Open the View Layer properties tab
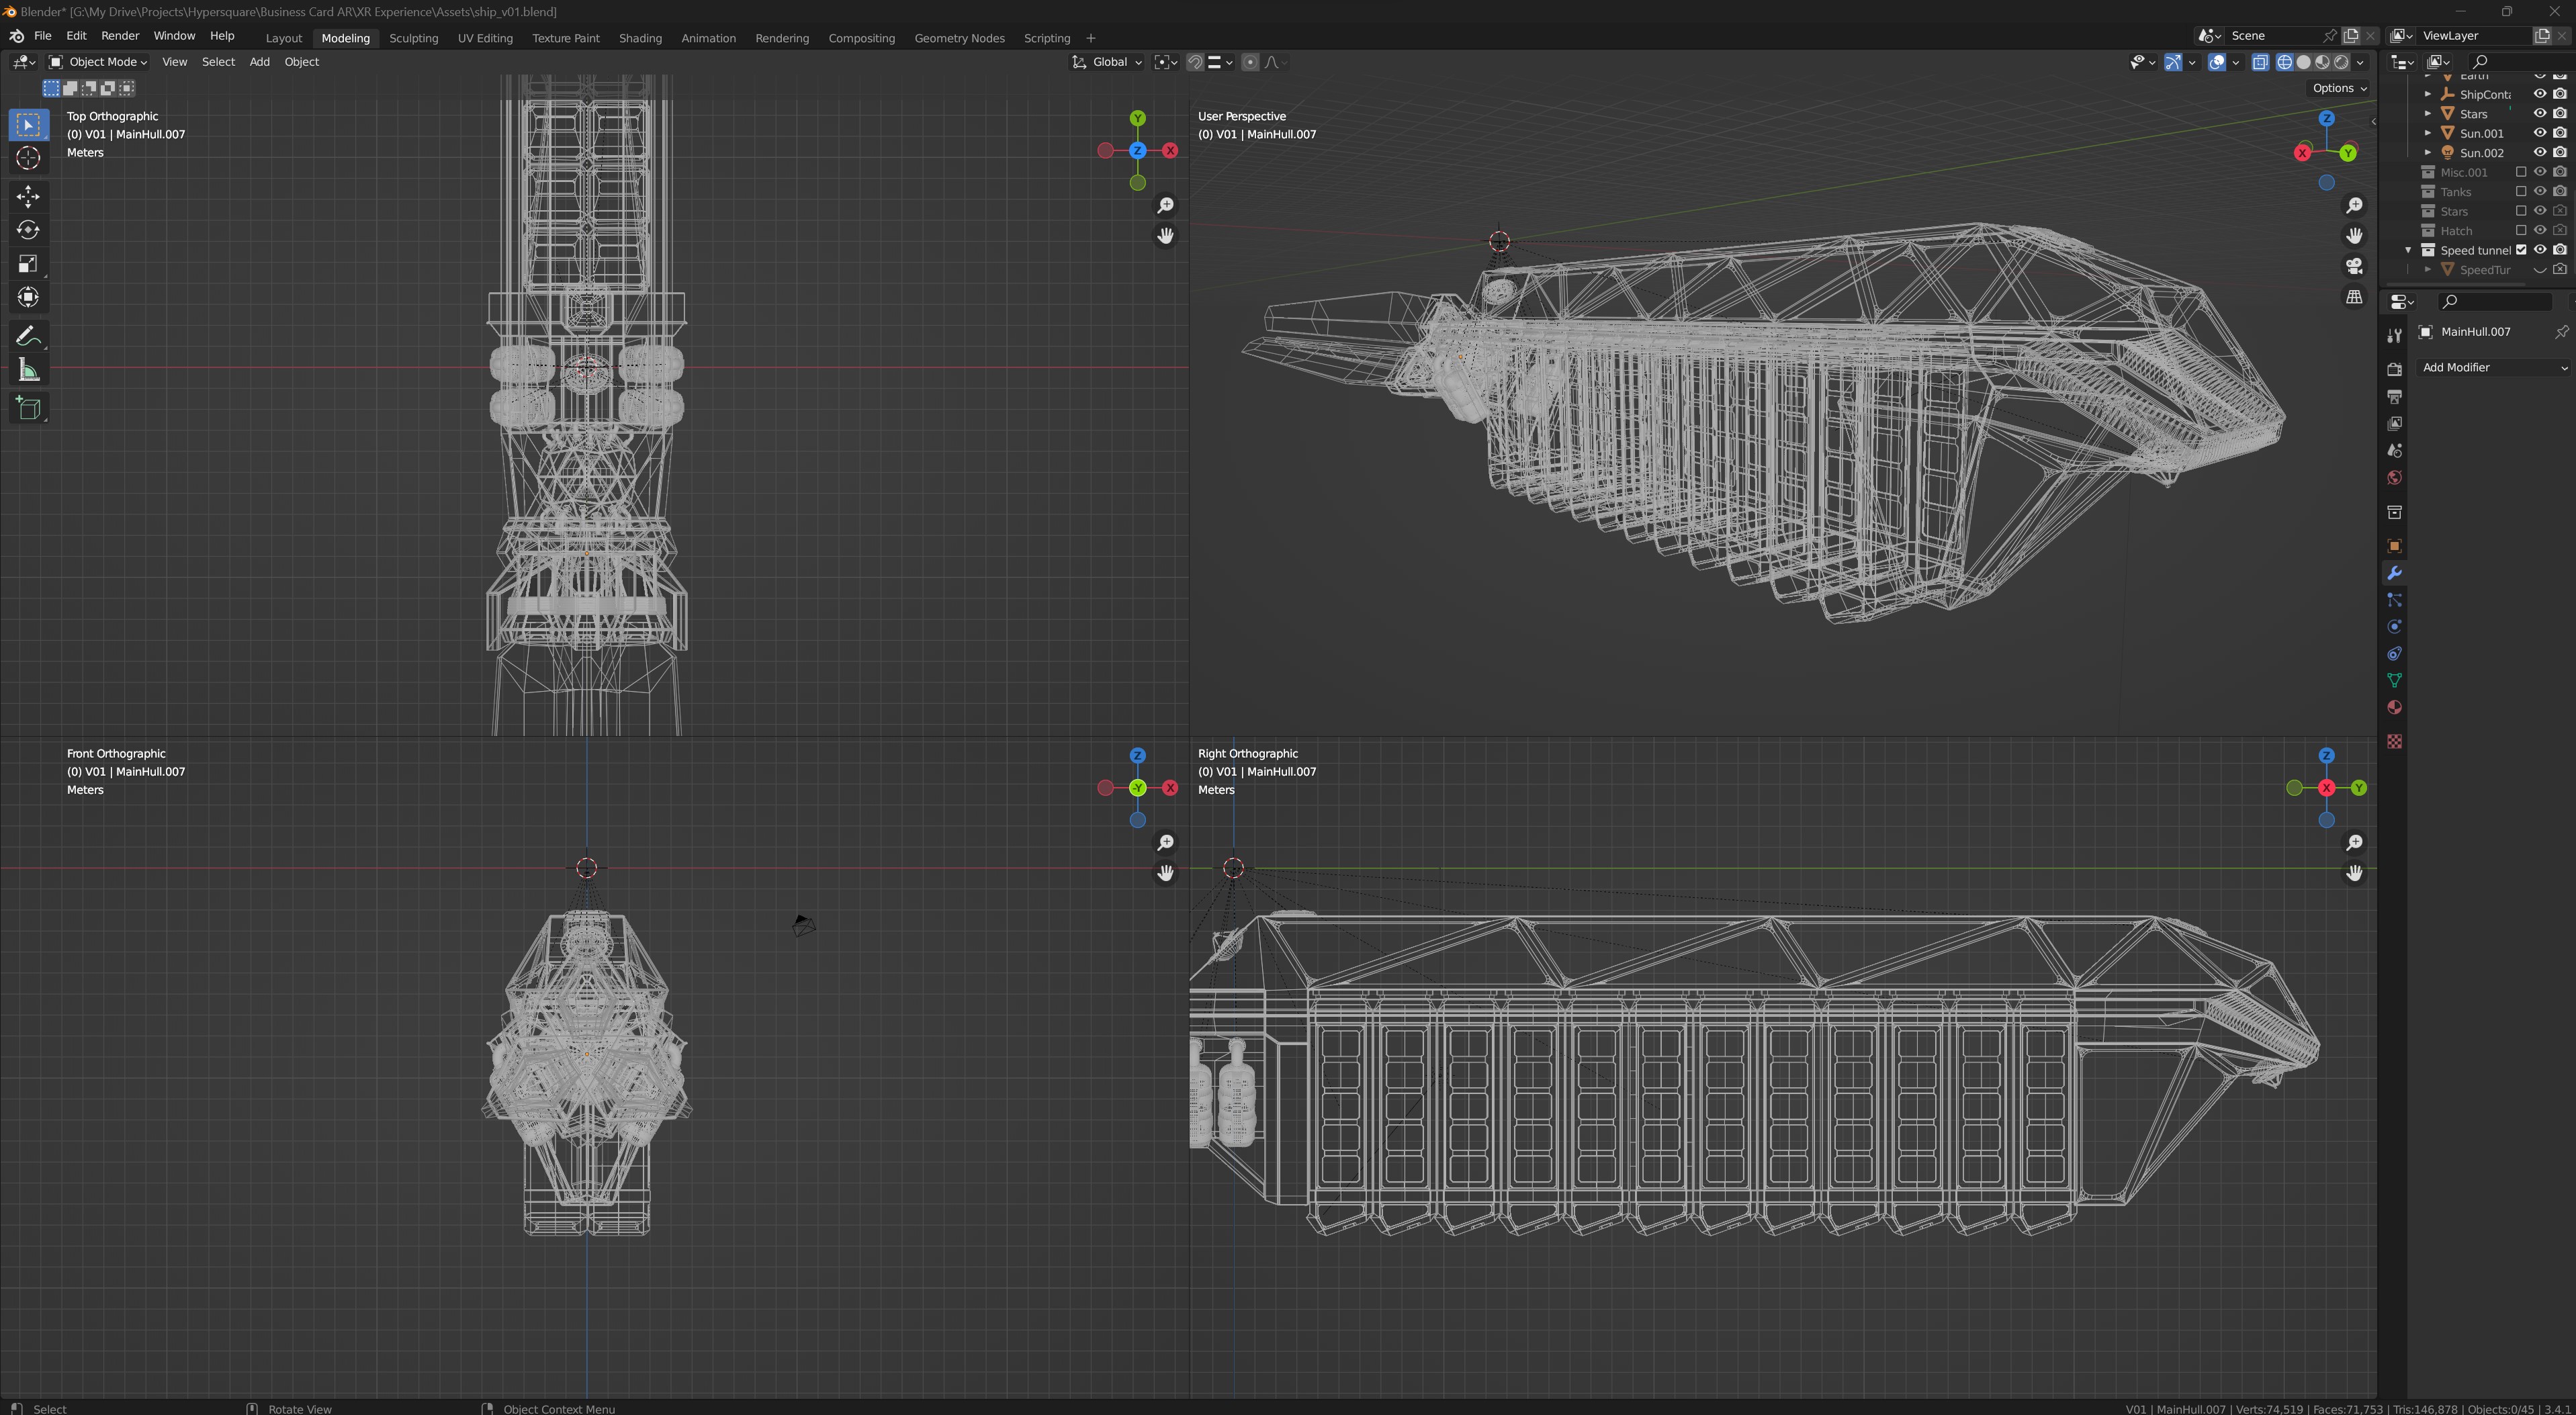 2394,423
